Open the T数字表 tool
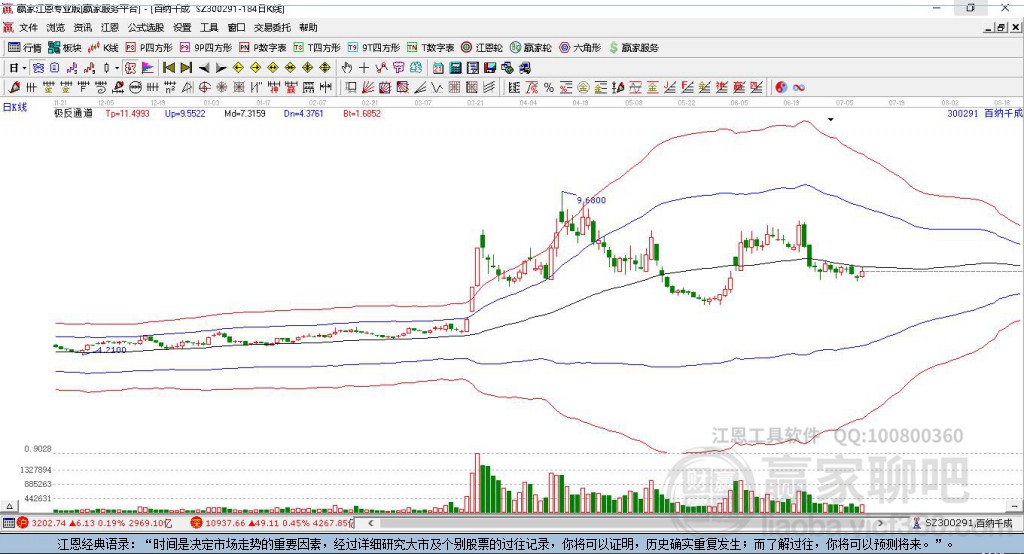Image resolution: width=1024 pixels, height=554 pixels. (x=430, y=48)
